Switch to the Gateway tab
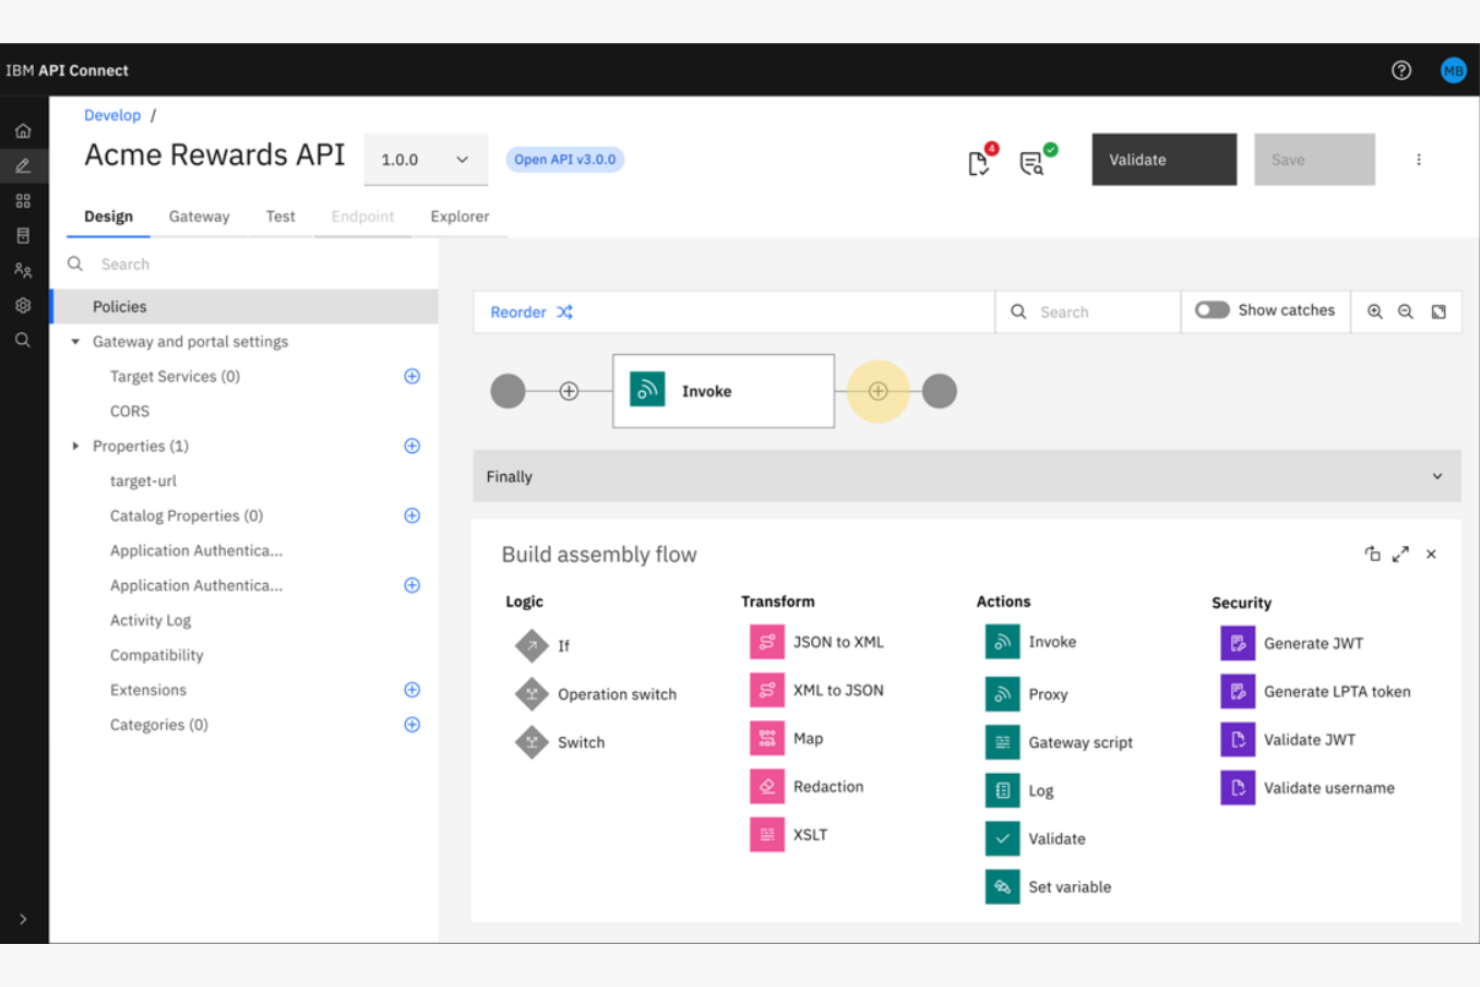 coord(199,216)
